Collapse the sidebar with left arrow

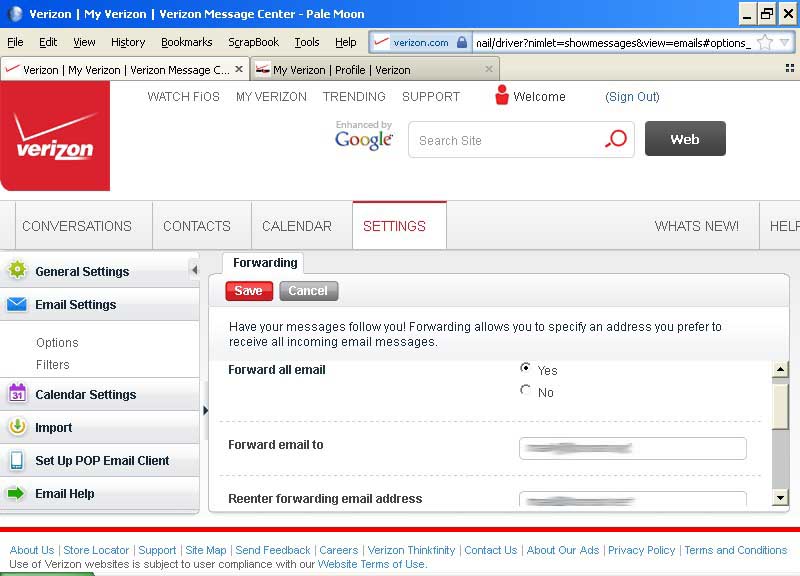194,270
